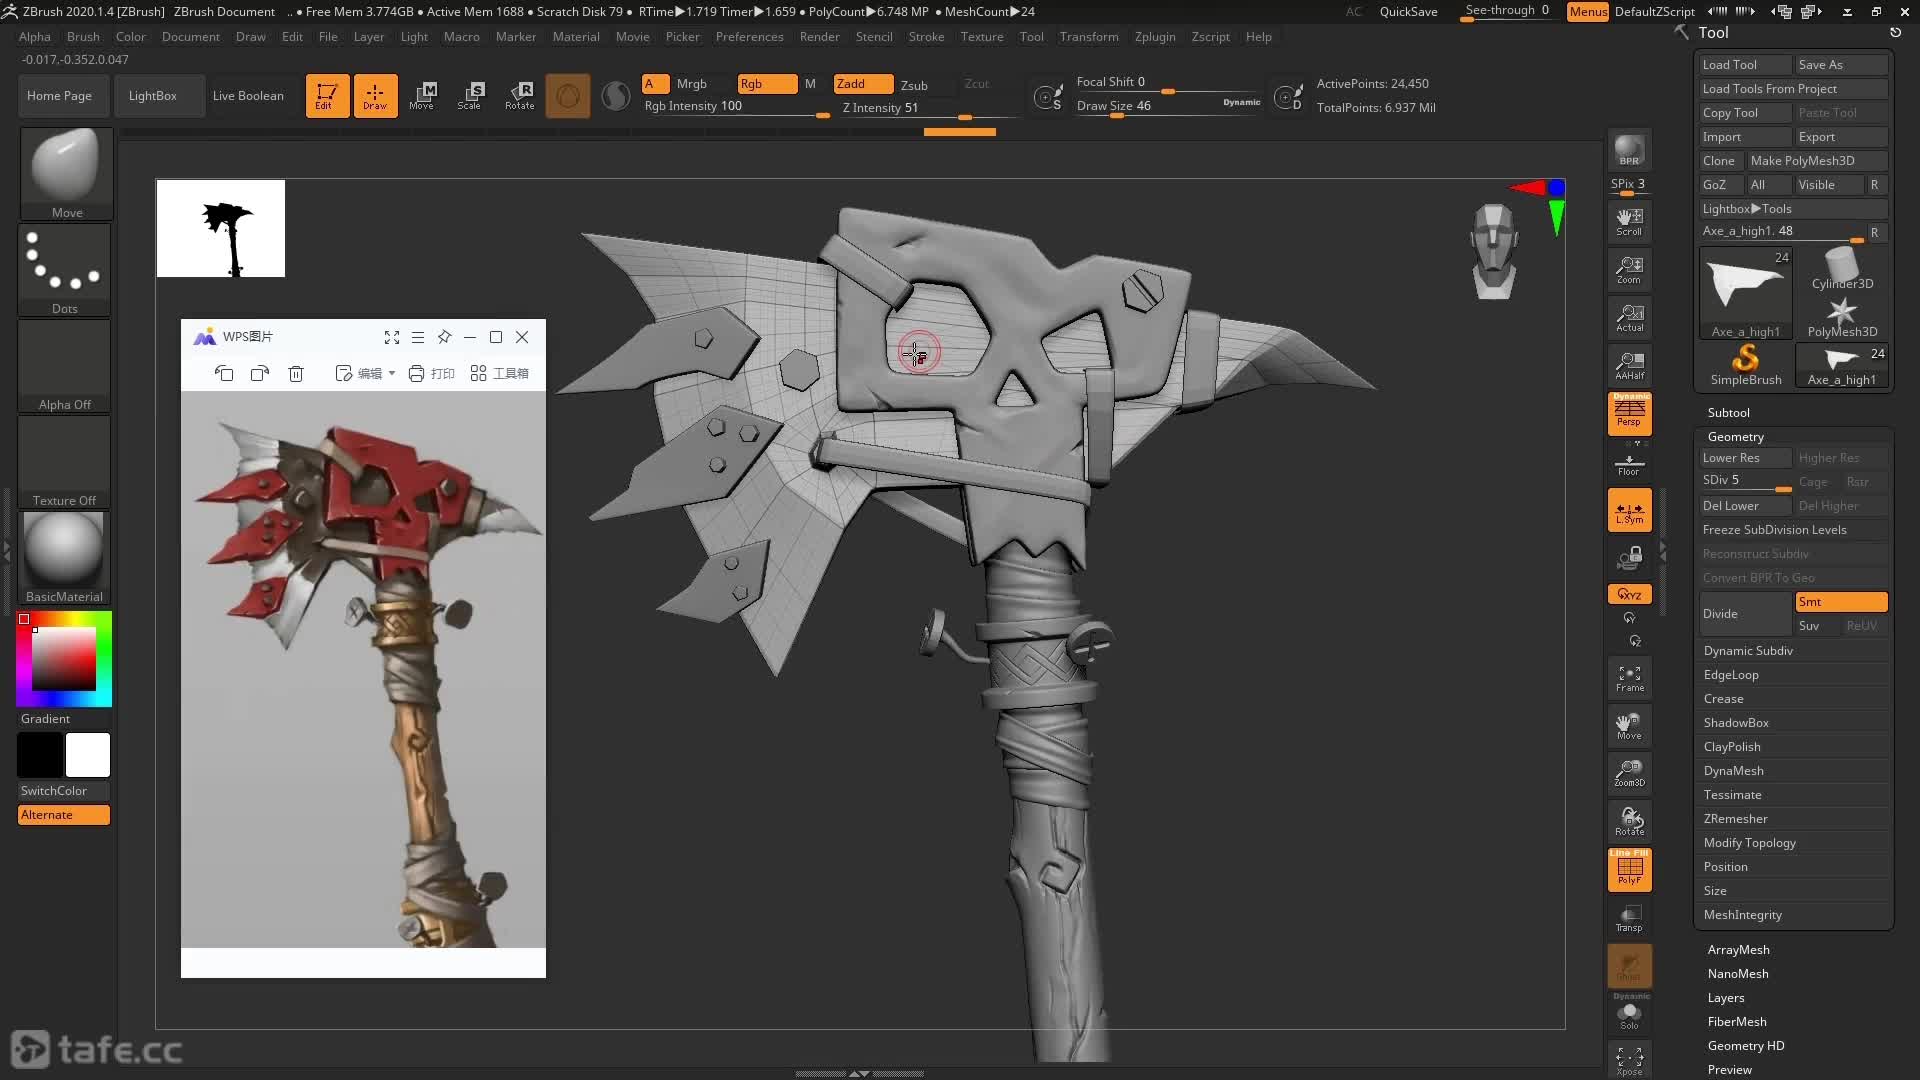Click Zoom3D navigation icon
Screen dimensions: 1920x1080
point(1629,773)
